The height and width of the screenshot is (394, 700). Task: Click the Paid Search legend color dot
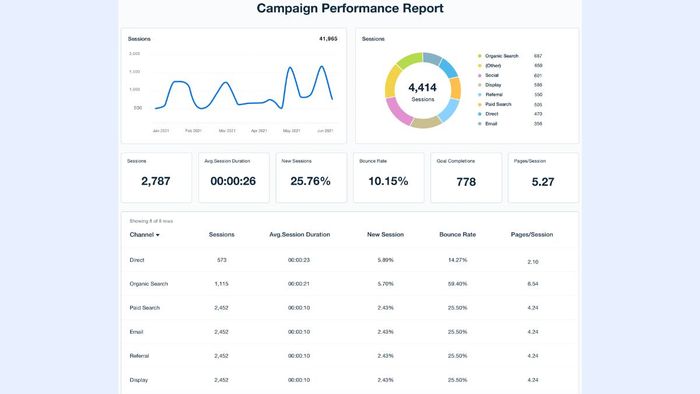click(x=480, y=104)
